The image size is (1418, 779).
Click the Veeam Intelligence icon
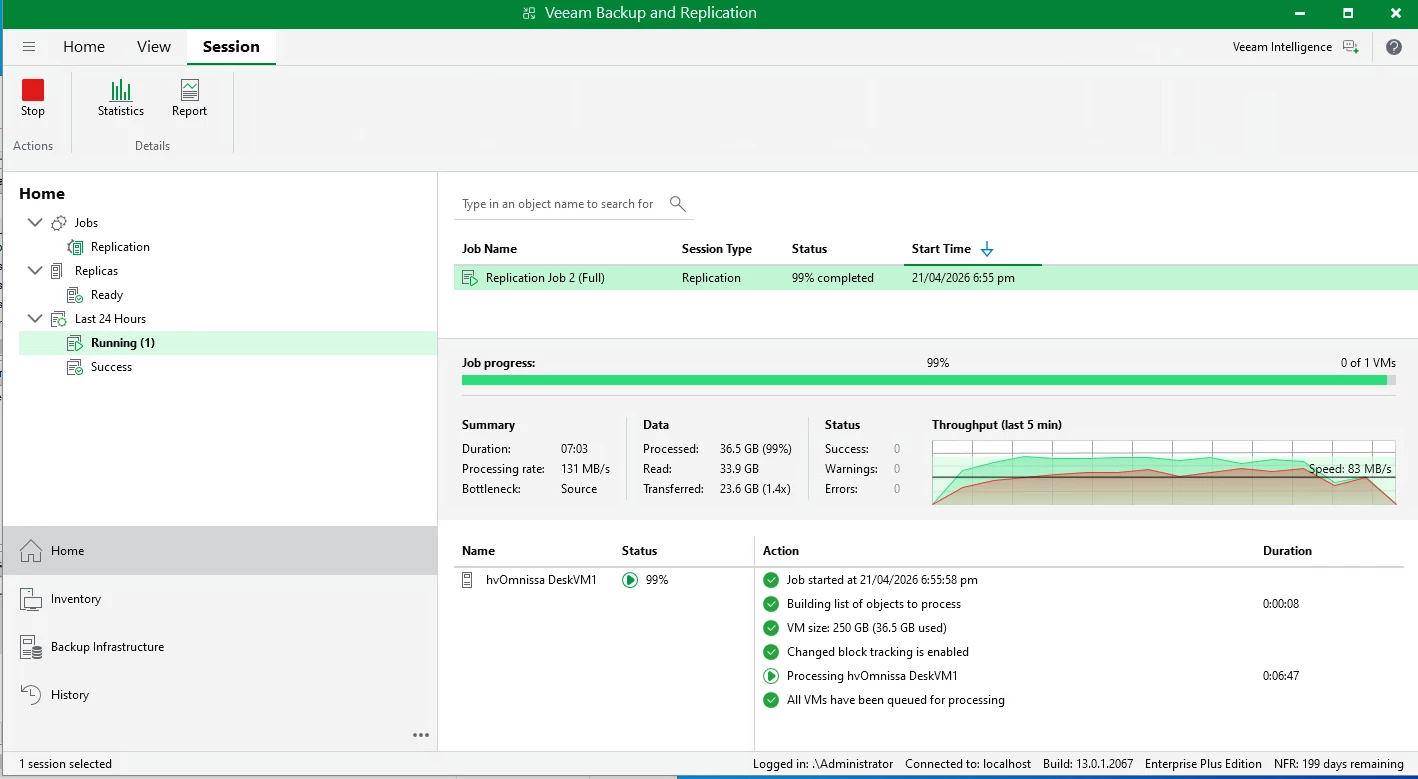[x=1350, y=47]
